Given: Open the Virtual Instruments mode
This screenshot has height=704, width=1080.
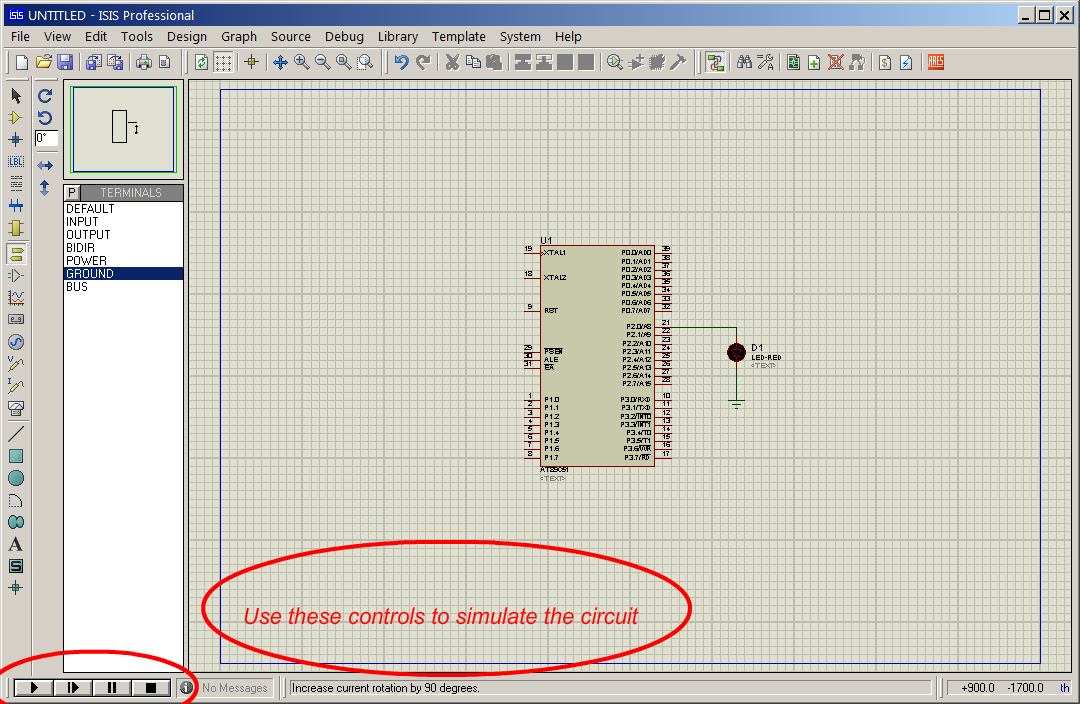Looking at the screenshot, I should pos(15,408).
